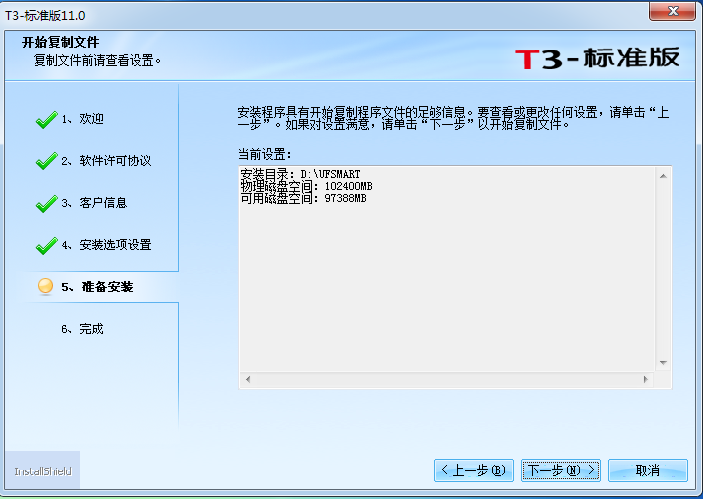
Task: Select the step label 2、软件许可协议
Action: pos(106,161)
